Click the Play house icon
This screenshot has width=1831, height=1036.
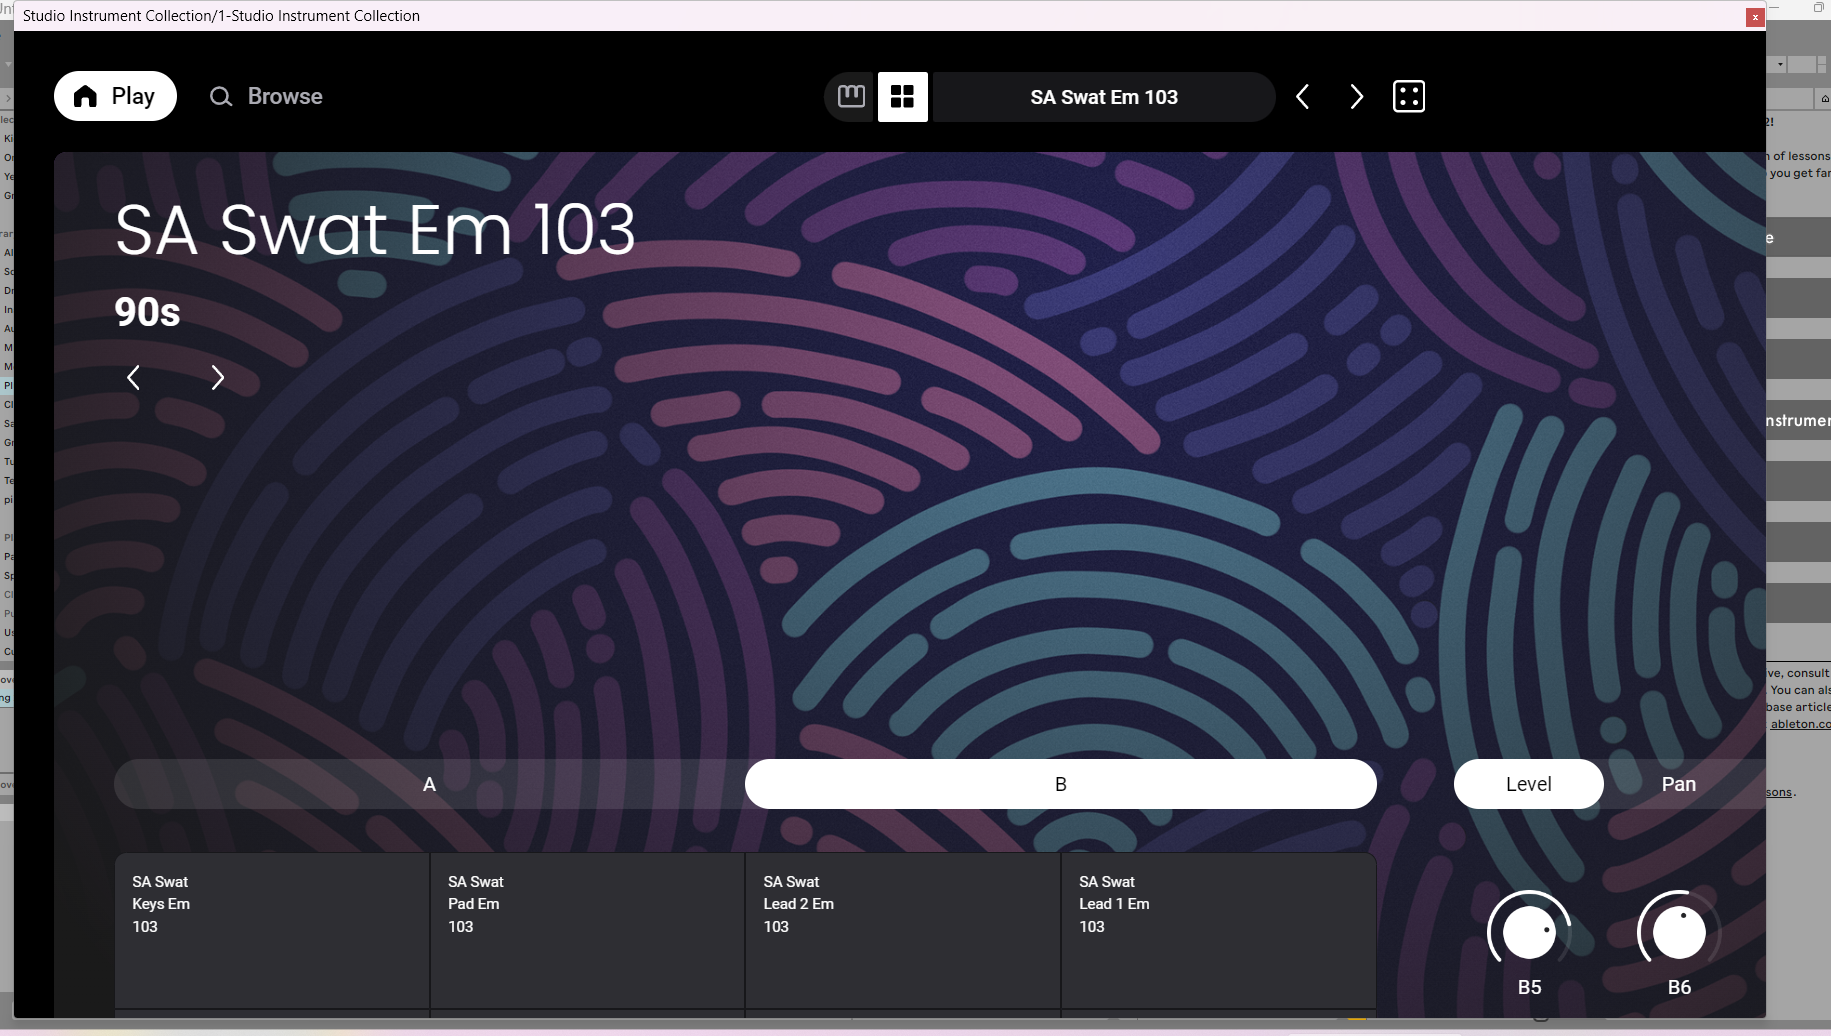tap(86, 96)
